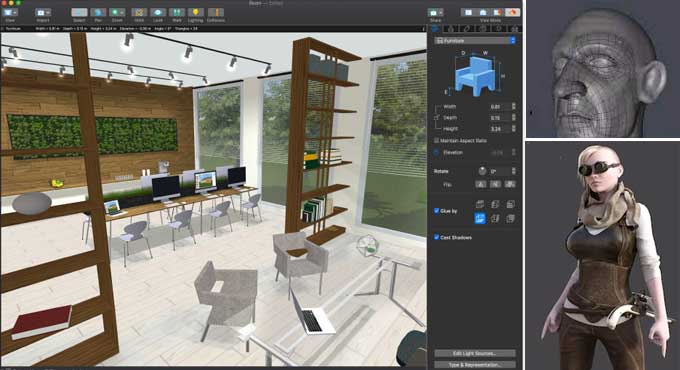Choose the Select tool in toolbar
Screen dimensions: 680x370
click(x=79, y=13)
